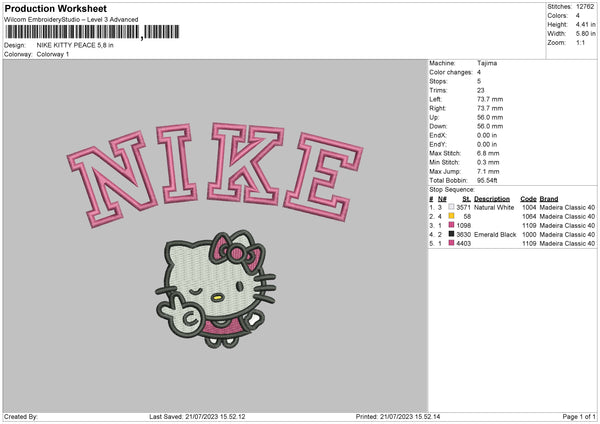The width and height of the screenshot is (600, 424).
Task: Select the St. column header
Action: point(466,199)
